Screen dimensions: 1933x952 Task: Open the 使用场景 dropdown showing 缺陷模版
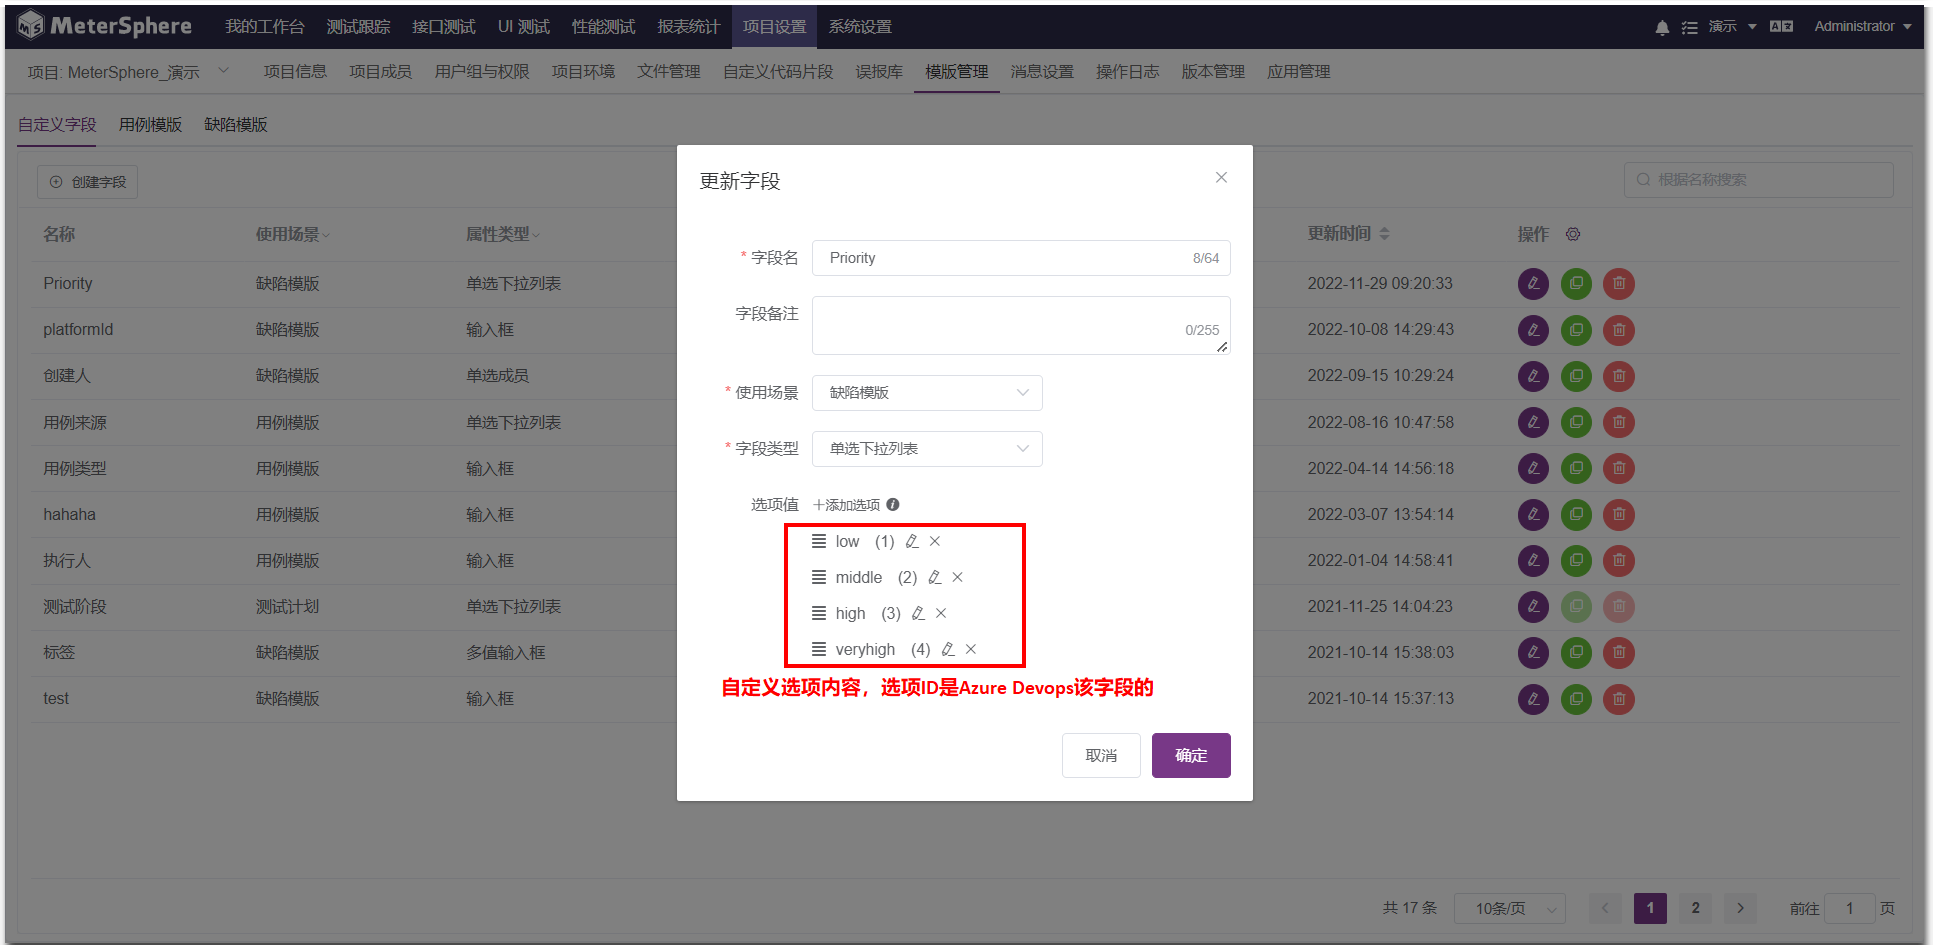tap(926, 392)
